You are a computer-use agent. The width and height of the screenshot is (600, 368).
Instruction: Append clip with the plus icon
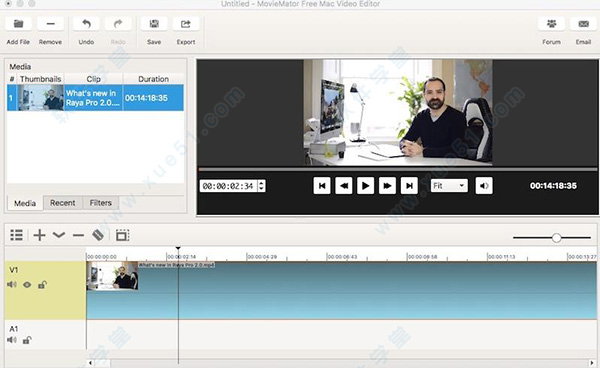(39, 235)
